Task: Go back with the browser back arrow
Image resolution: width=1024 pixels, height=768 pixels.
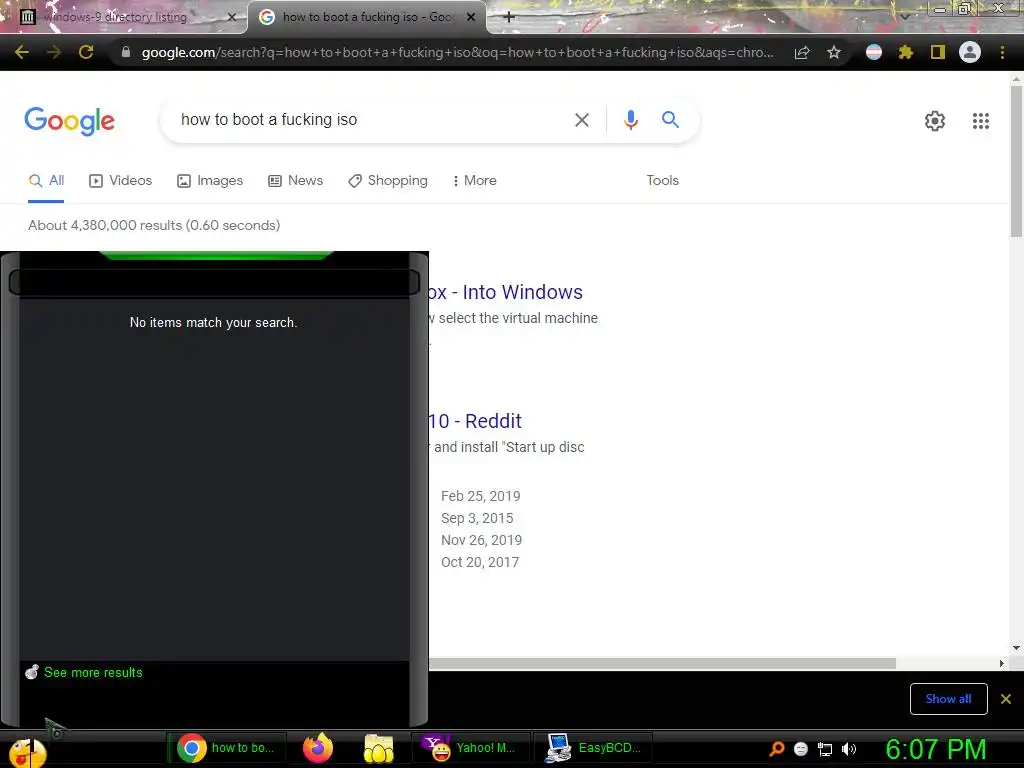Action: (22, 52)
